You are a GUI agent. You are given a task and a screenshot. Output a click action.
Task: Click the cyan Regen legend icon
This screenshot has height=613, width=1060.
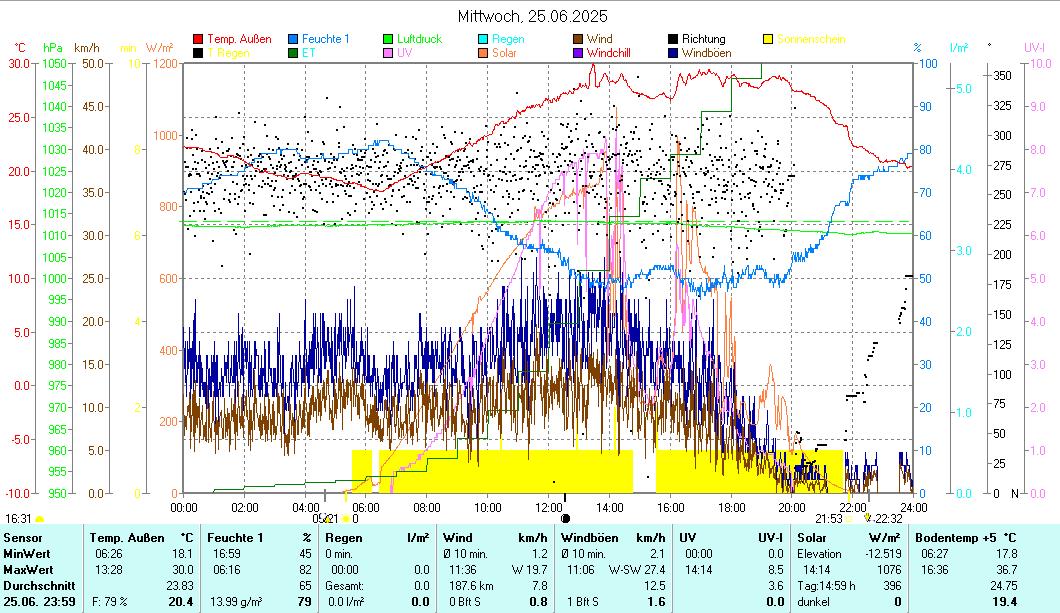coord(483,39)
